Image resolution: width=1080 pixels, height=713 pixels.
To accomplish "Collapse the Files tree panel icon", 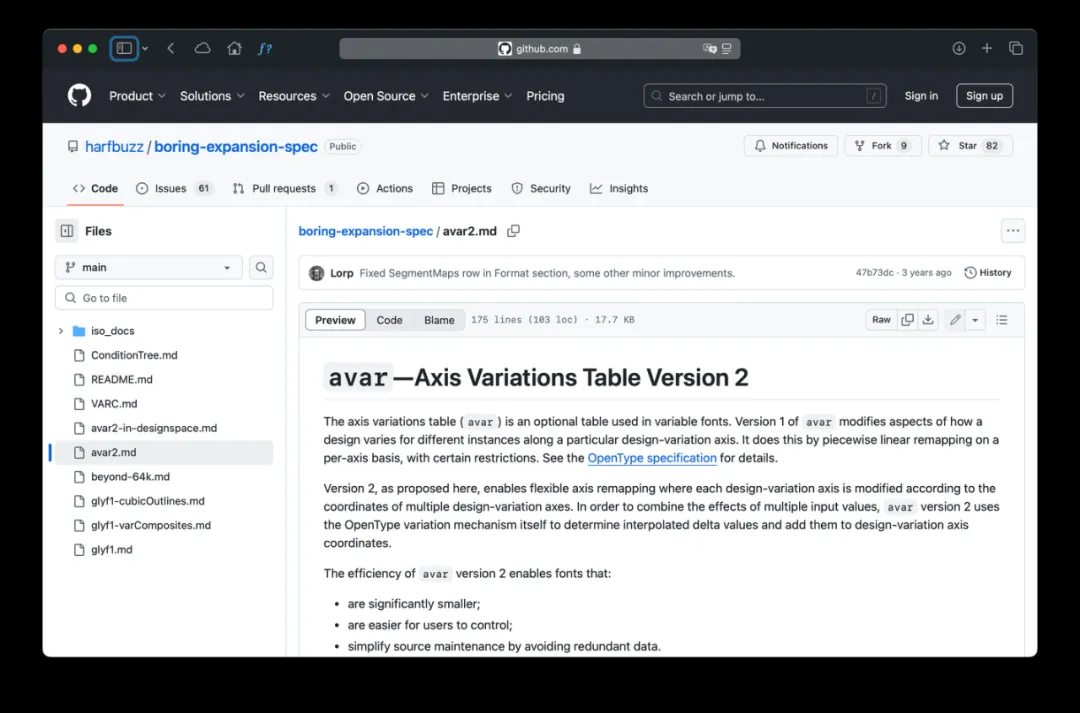I will (x=67, y=231).
